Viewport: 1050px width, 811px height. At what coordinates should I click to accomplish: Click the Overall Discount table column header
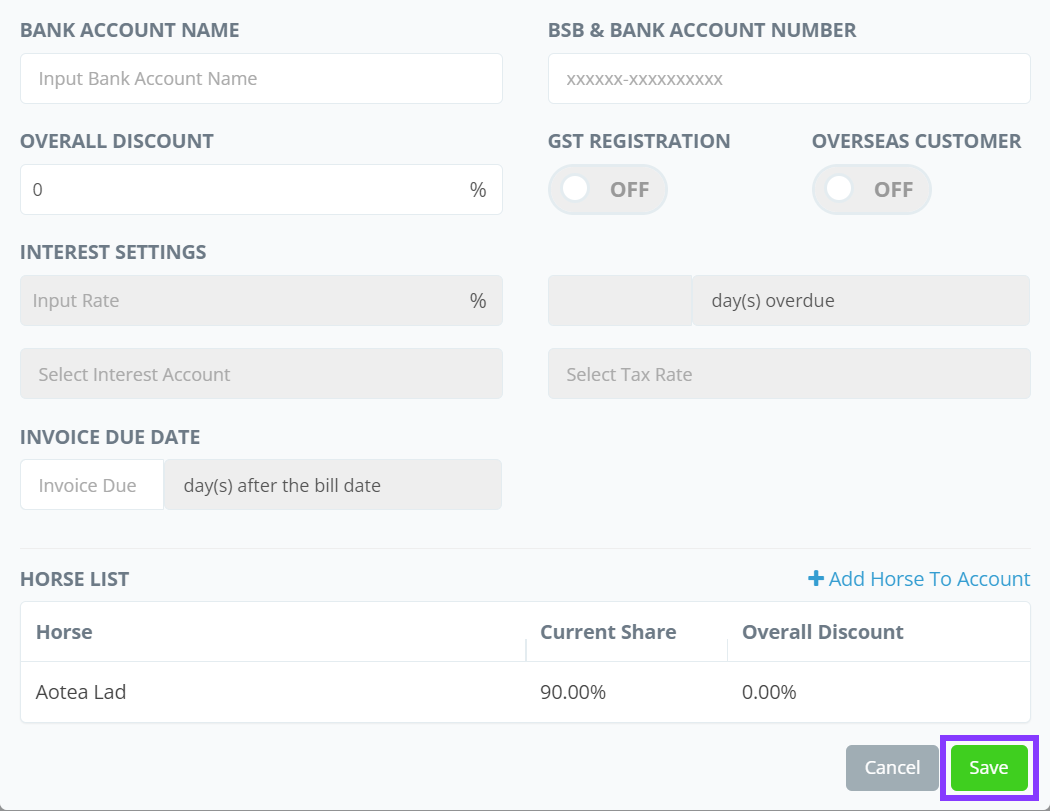[x=822, y=632]
